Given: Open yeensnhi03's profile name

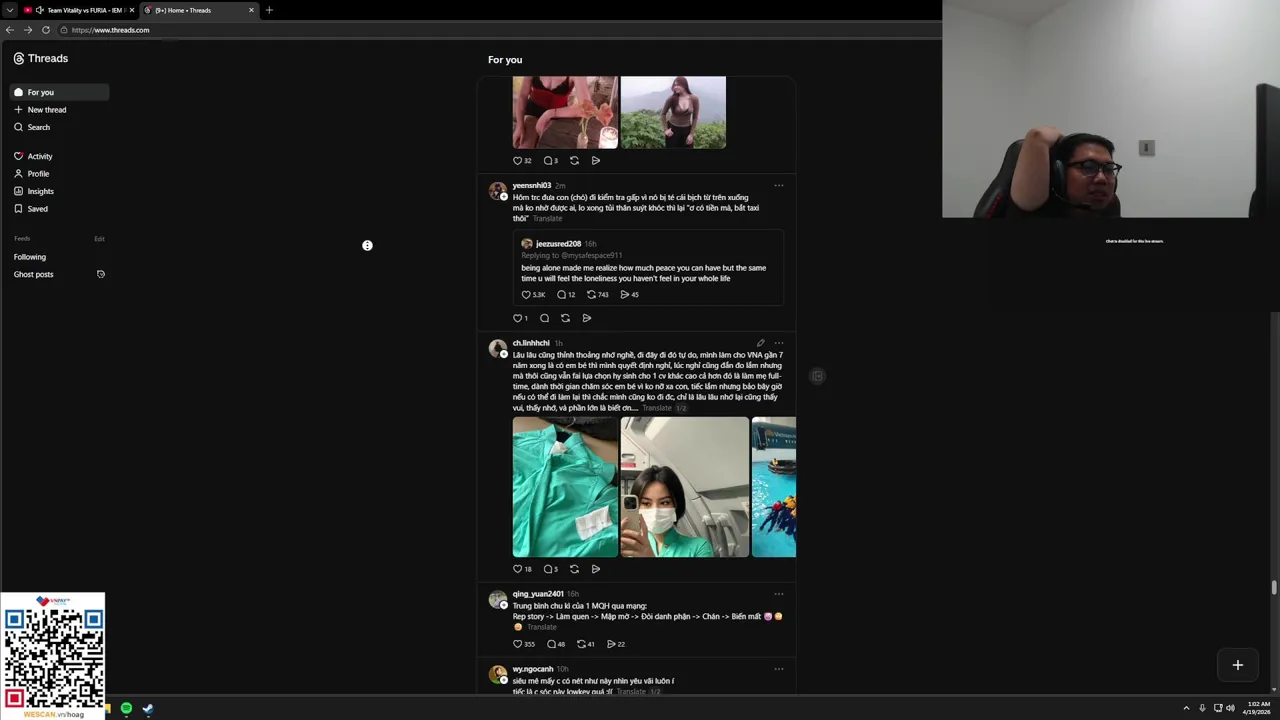Looking at the screenshot, I should click(532, 185).
